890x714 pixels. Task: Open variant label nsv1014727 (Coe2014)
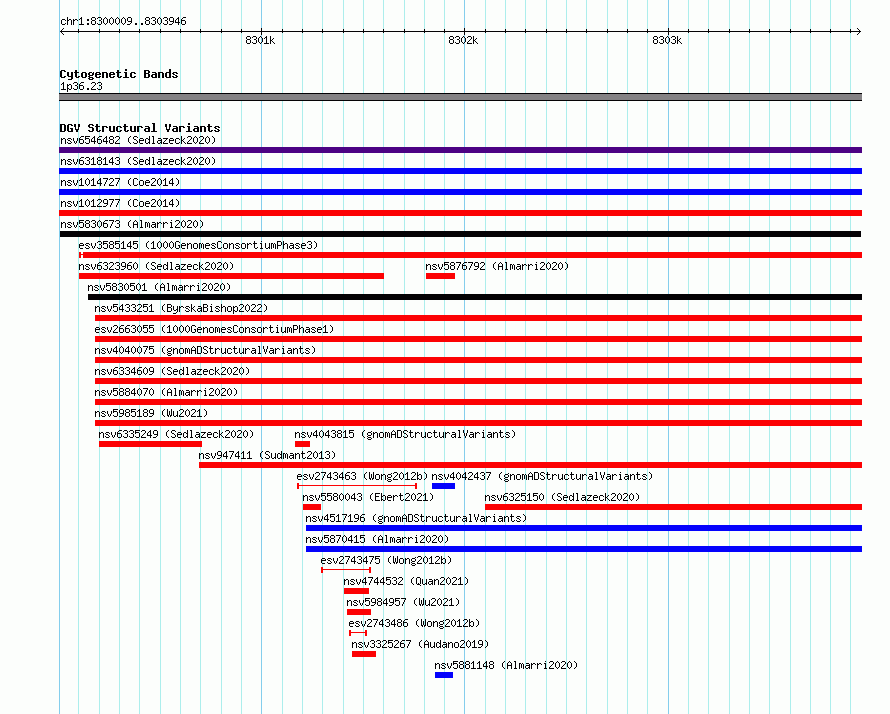click(120, 182)
